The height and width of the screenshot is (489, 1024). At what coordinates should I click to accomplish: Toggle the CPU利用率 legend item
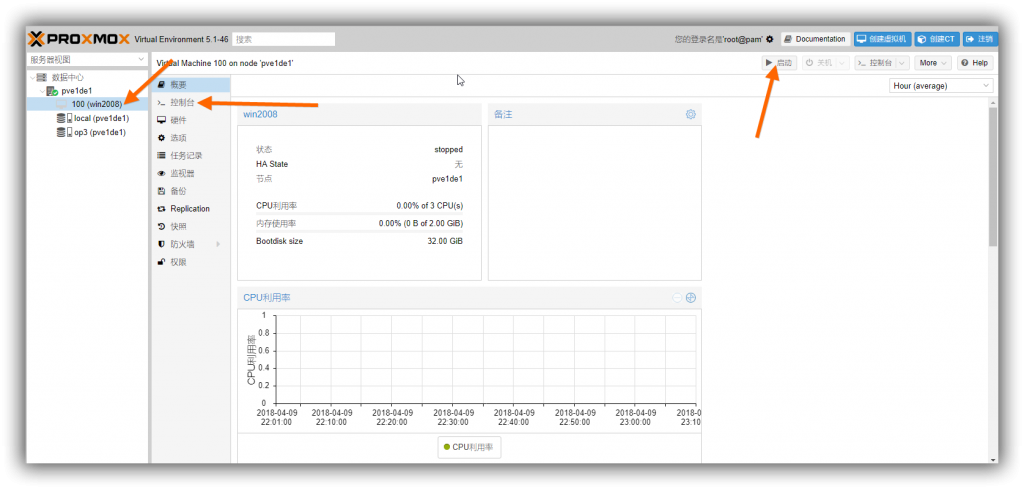pos(469,447)
